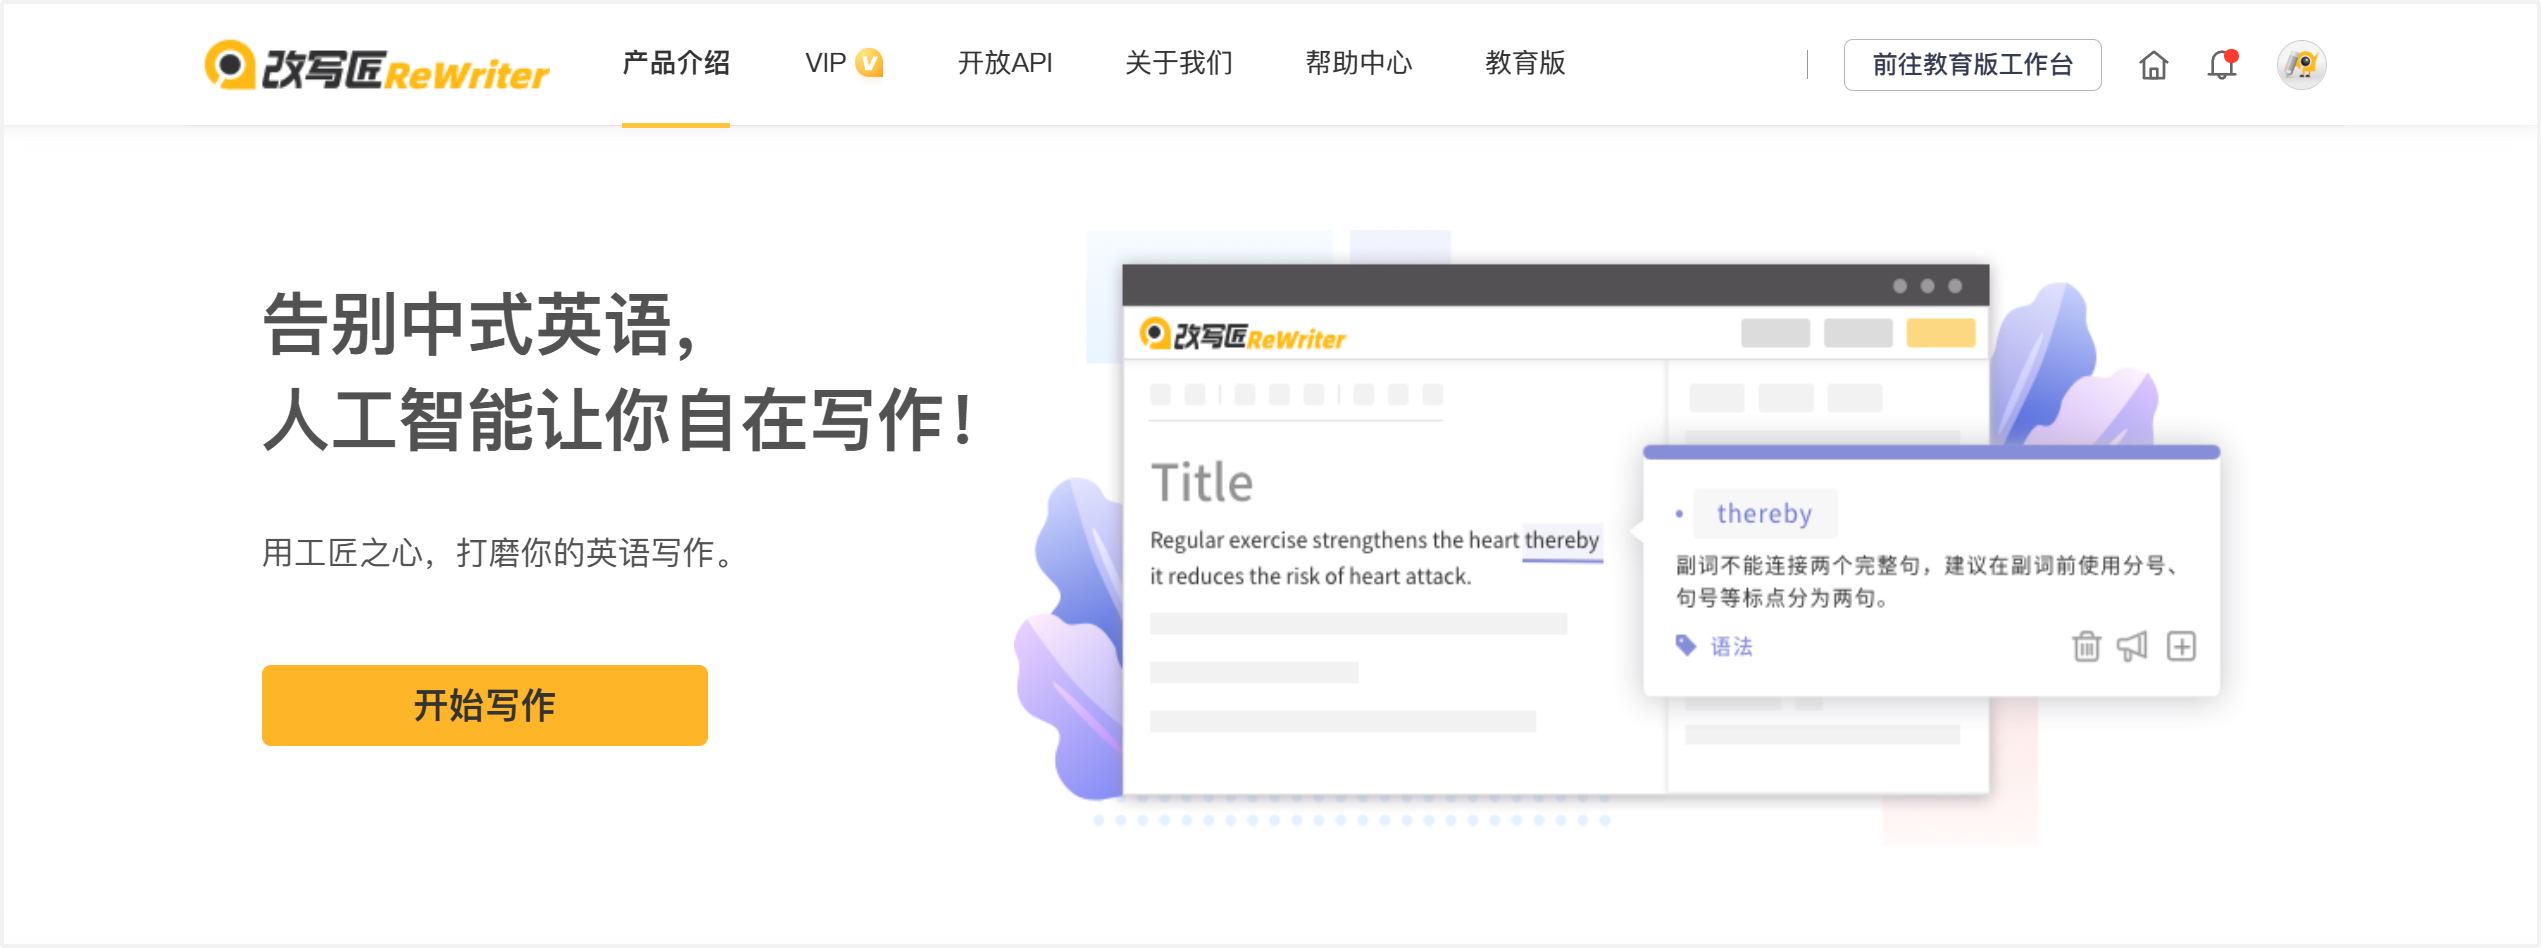The height and width of the screenshot is (948, 2541).
Task: Go to the 关于我们 page
Action: 1179,63
